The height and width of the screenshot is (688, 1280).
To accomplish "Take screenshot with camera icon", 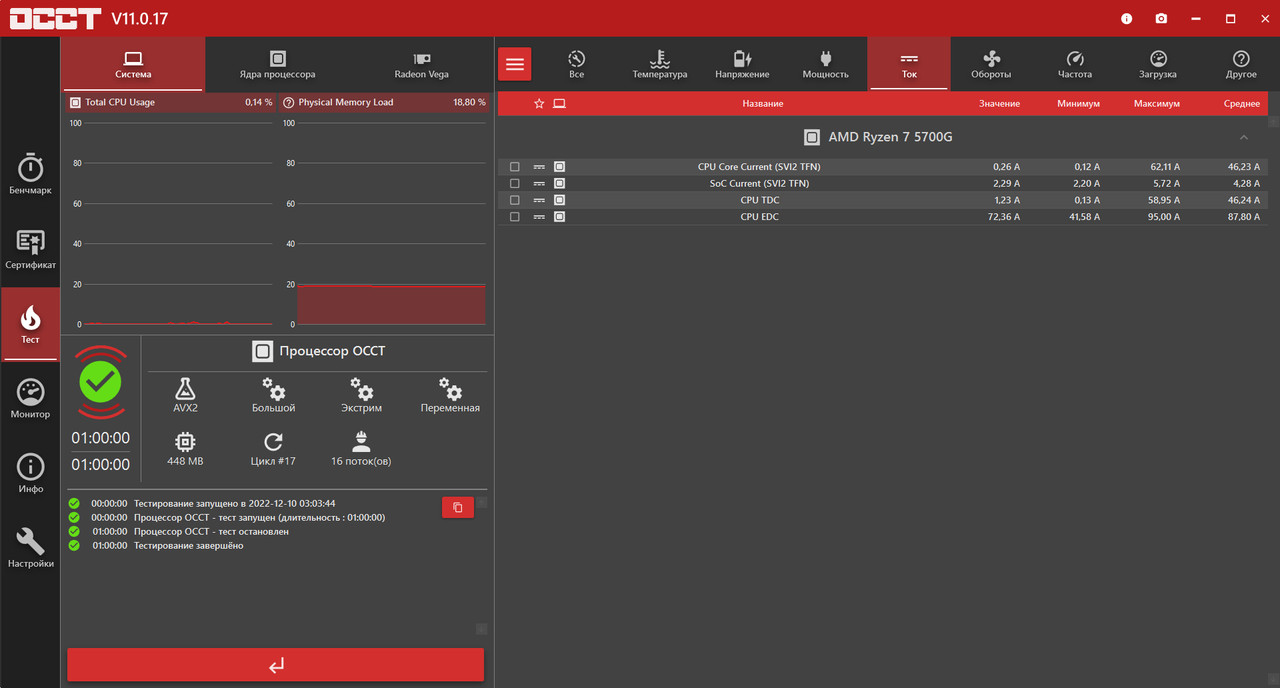I will (x=1161, y=18).
